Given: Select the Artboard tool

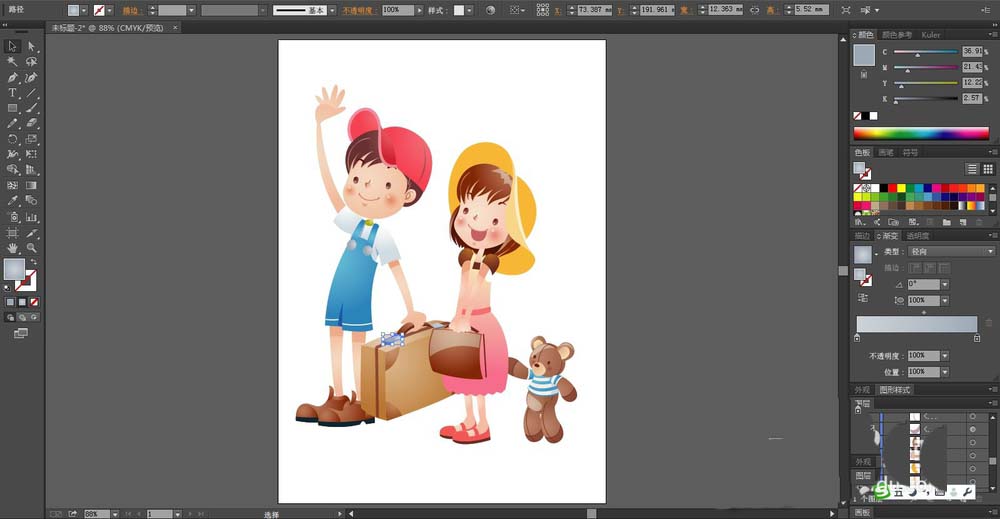Looking at the screenshot, I should point(12,233).
